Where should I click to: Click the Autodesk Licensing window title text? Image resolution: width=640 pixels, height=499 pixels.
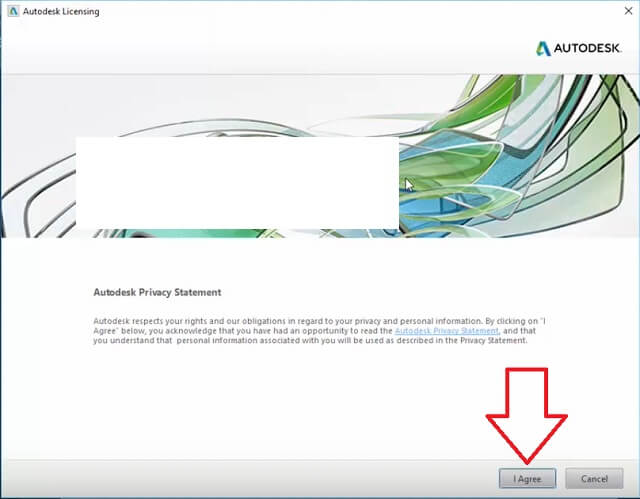(61, 11)
